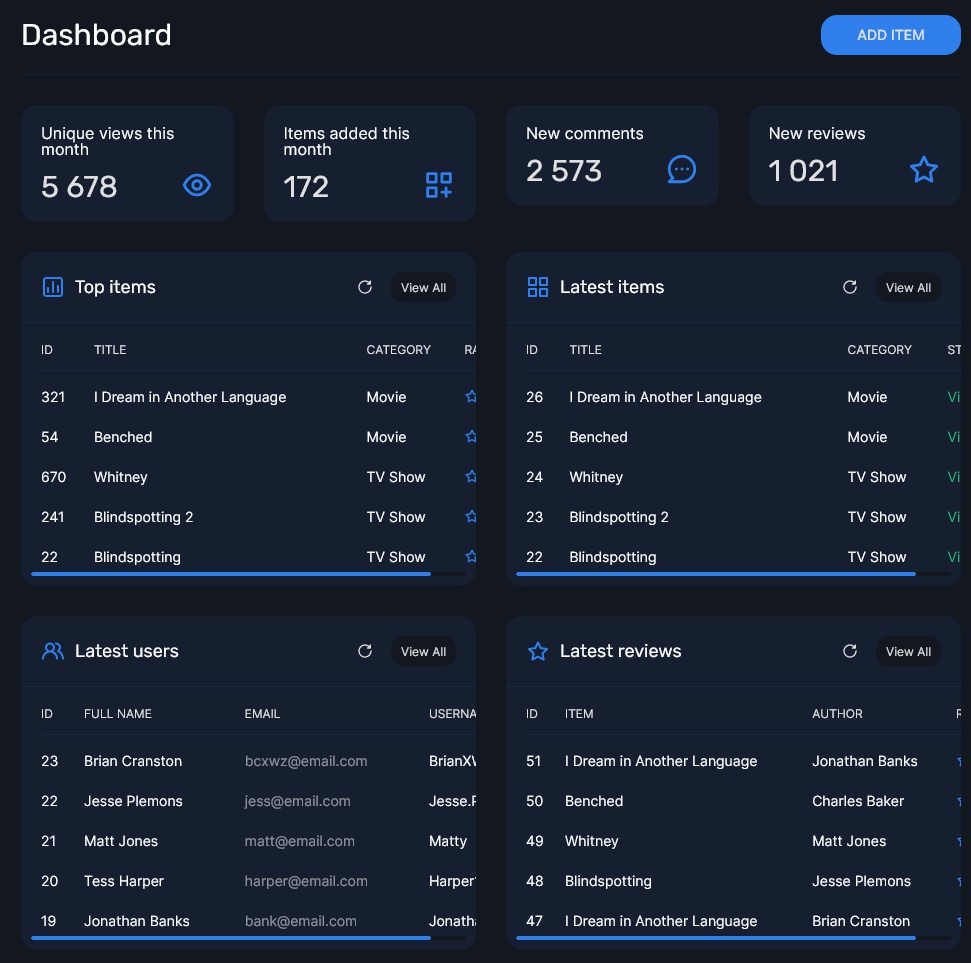Click the grid-plus icon in Items added card

click(x=439, y=185)
